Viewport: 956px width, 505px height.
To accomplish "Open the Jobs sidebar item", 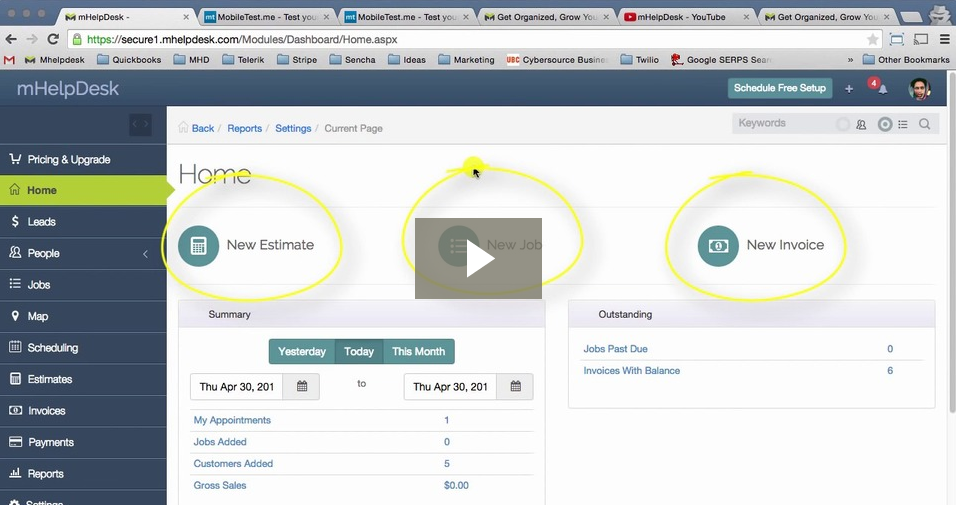I will pos(83,285).
